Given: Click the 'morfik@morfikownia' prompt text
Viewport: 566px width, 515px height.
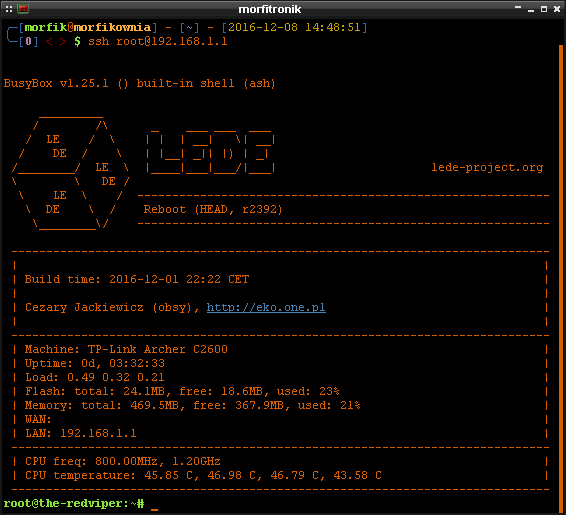Looking at the screenshot, I should pyautogui.click(x=88, y=27).
